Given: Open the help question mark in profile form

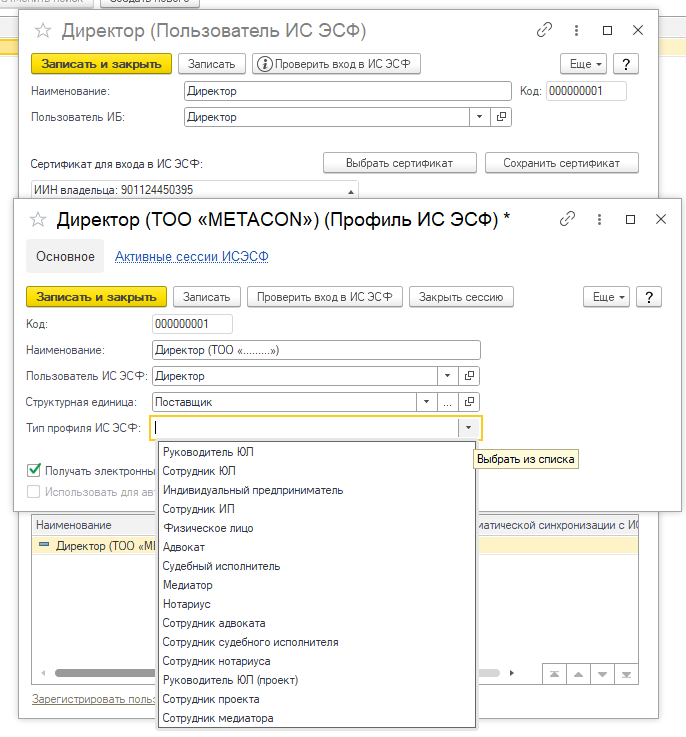Looking at the screenshot, I should [650, 297].
